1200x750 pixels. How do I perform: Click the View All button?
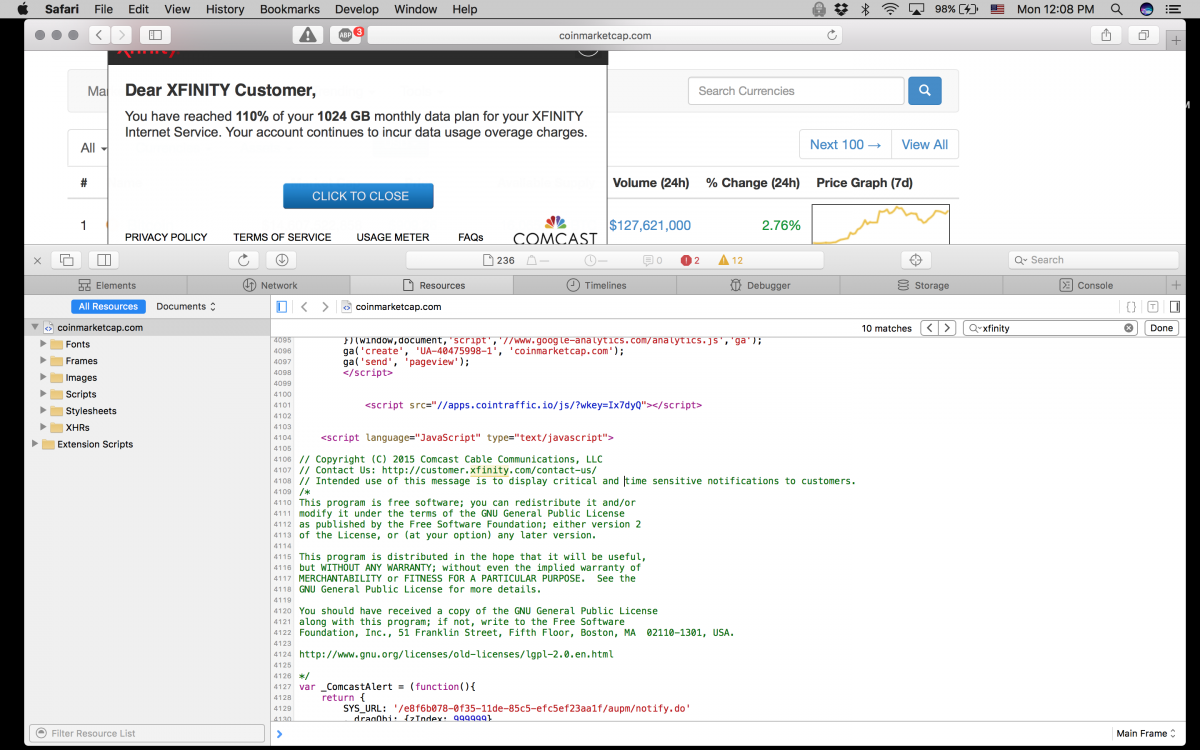pos(925,144)
